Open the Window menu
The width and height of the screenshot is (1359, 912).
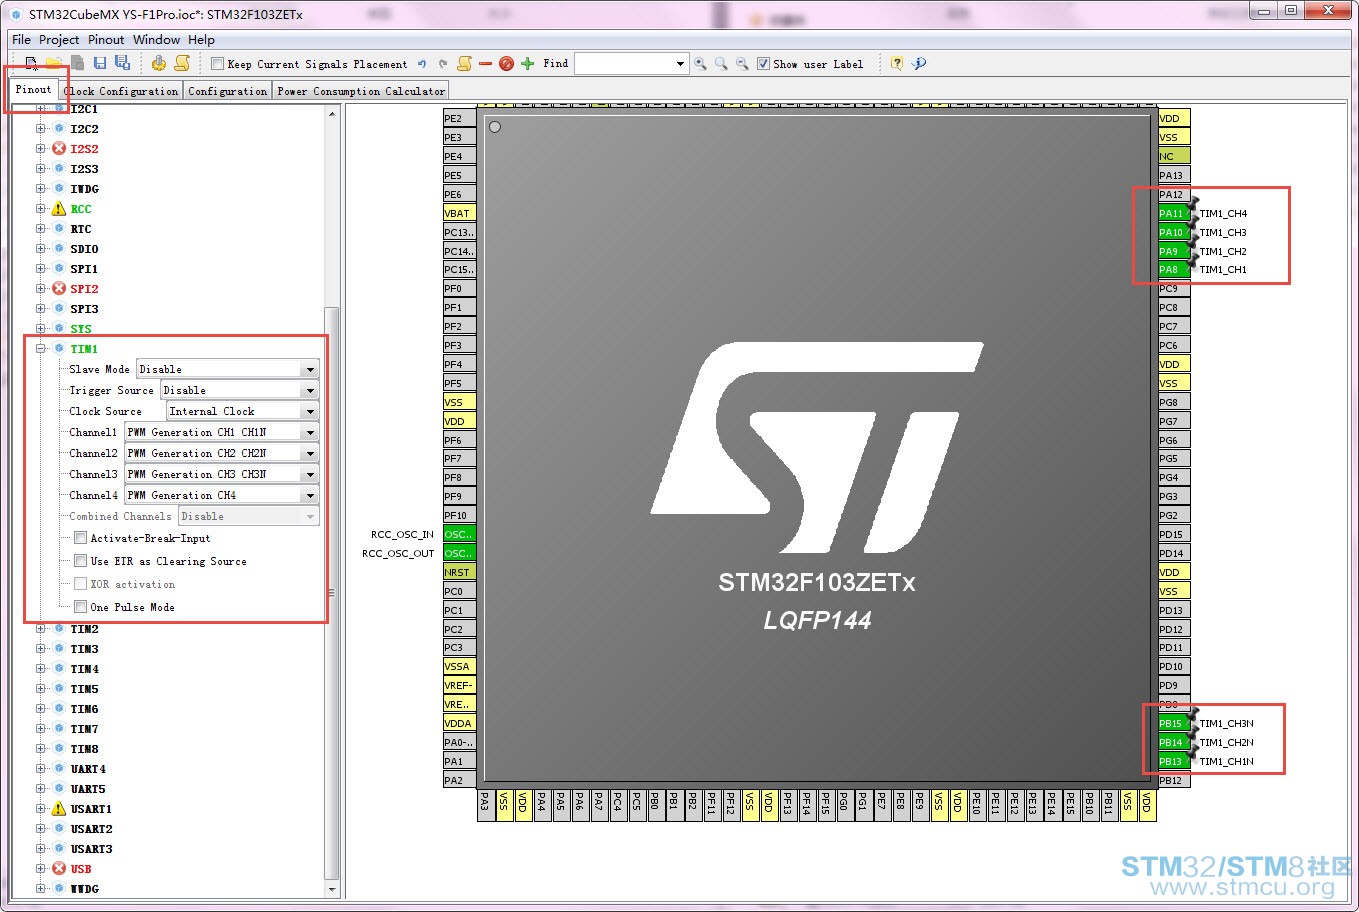tap(156, 40)
